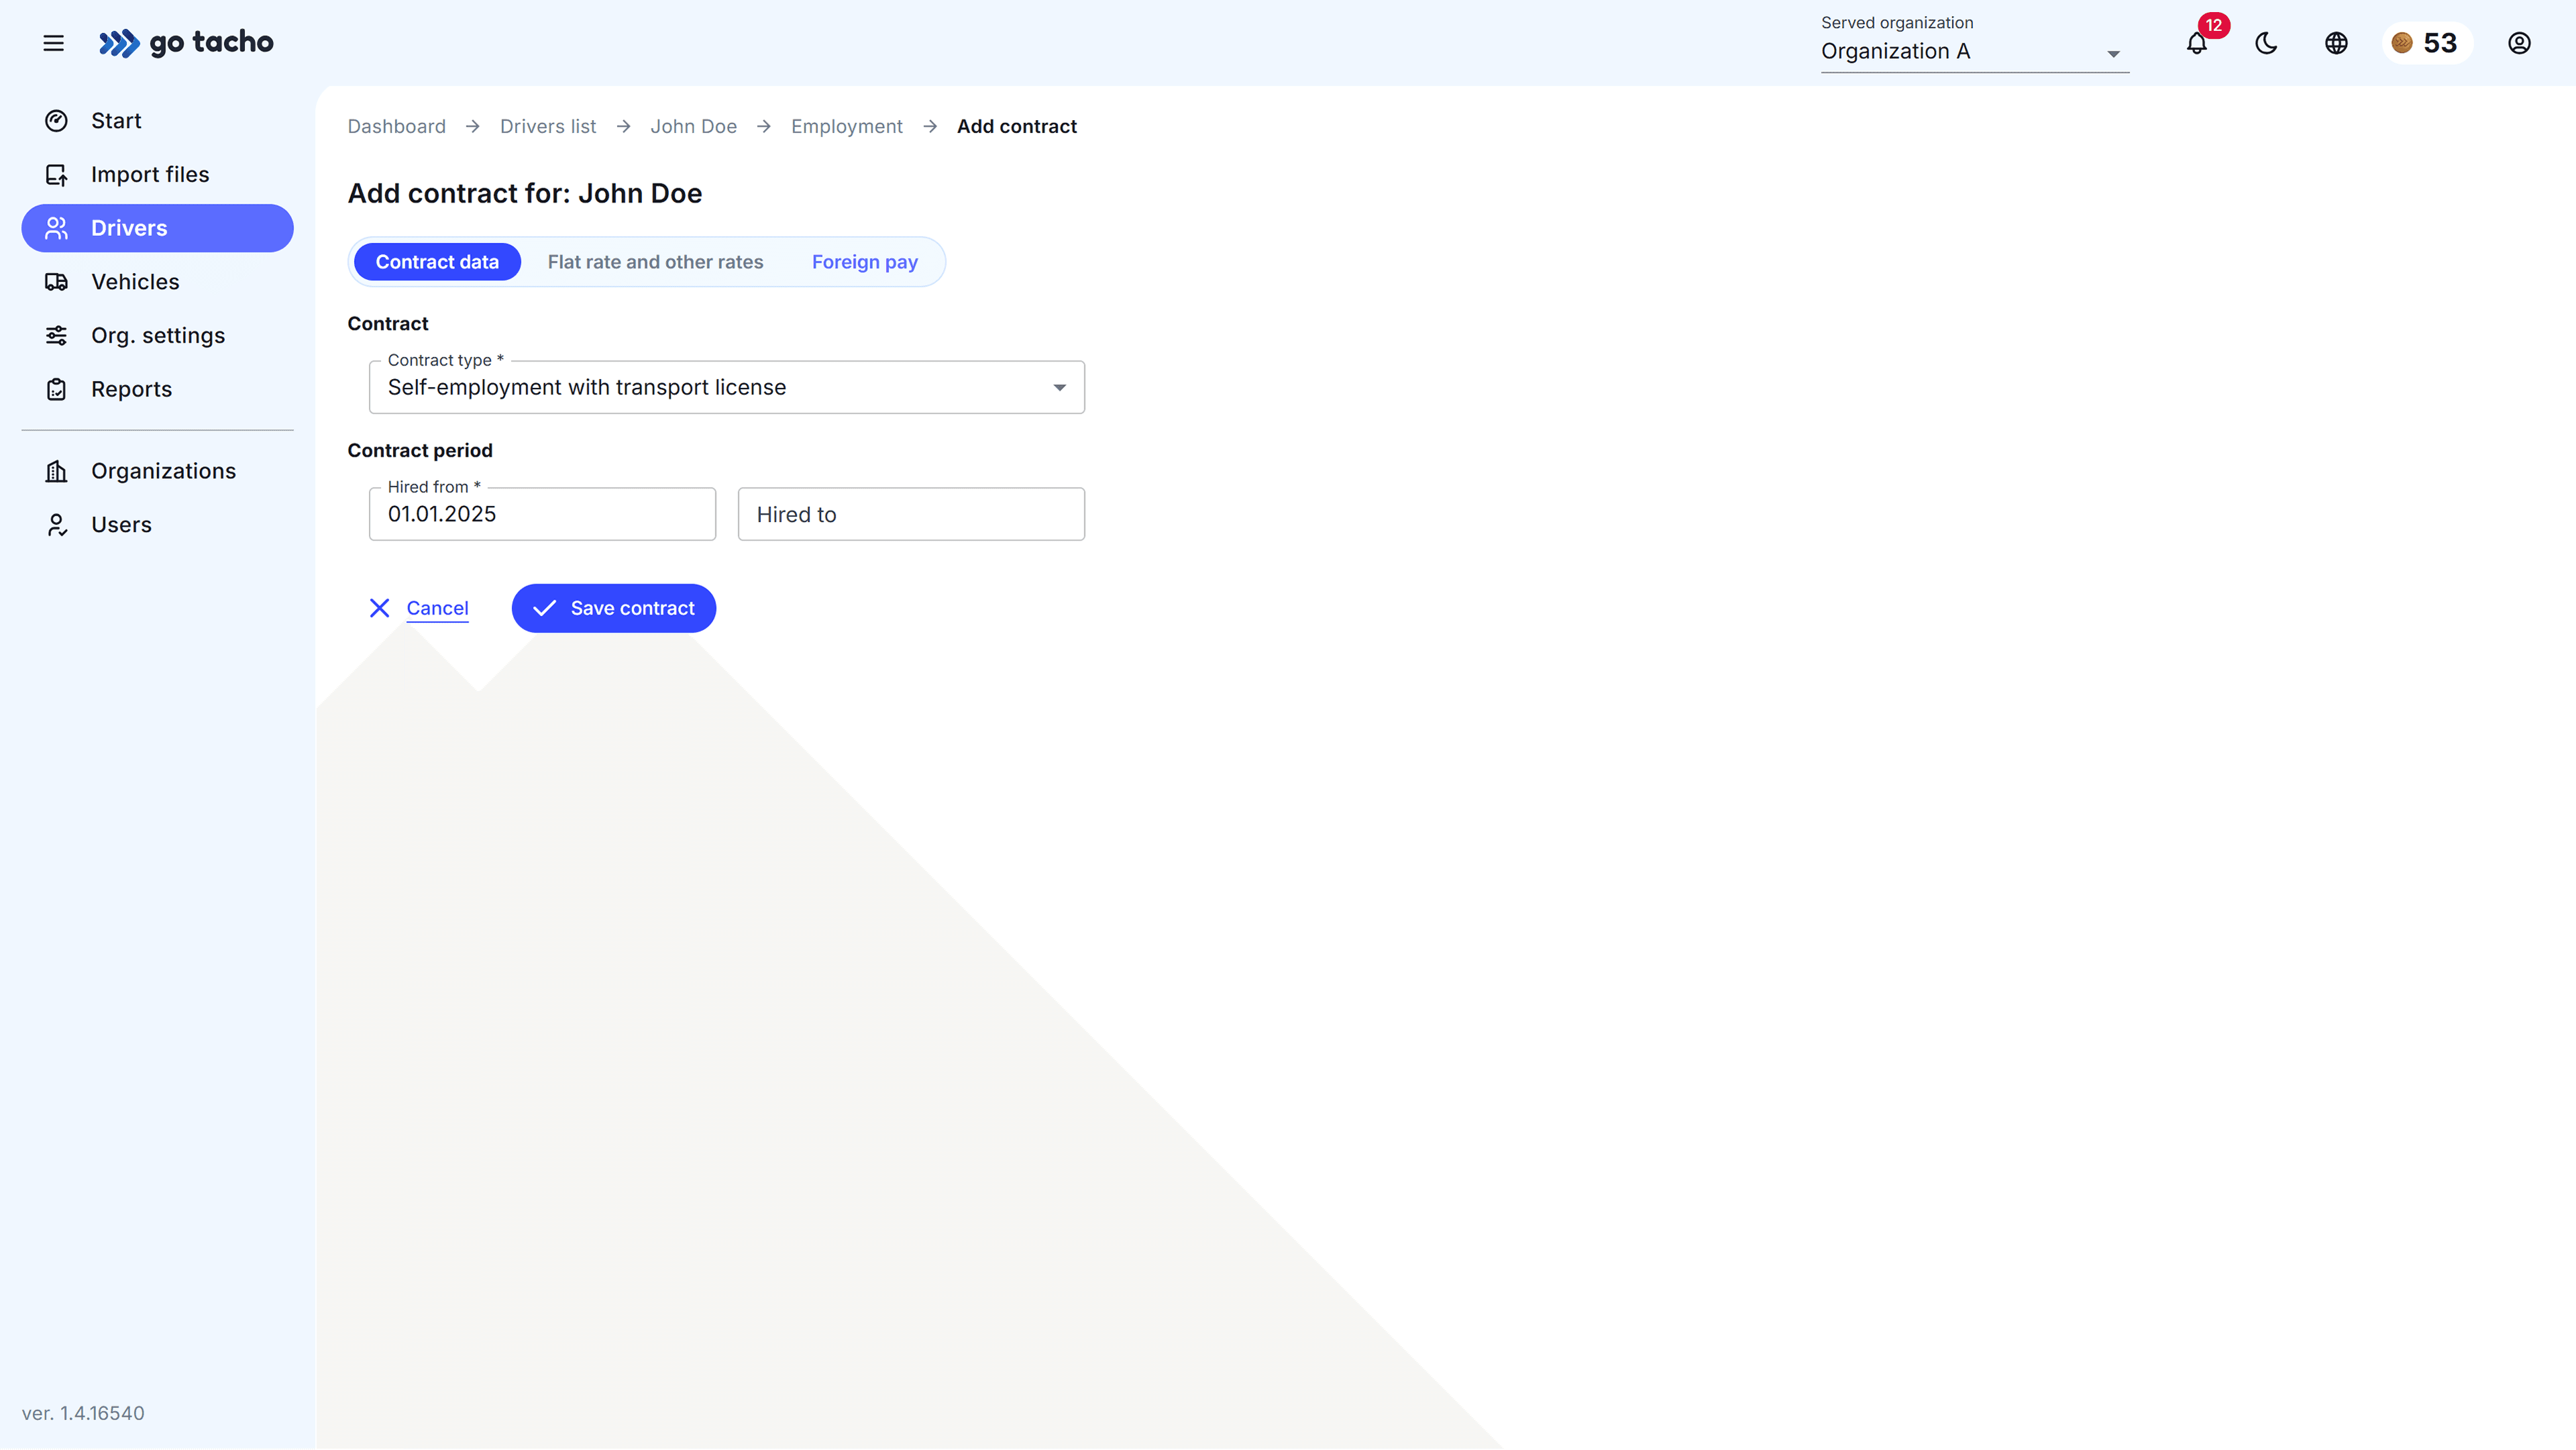Open the language globe selector
The image size is (2576, 1450).
pyautogui.click(x=2335, y=43)
